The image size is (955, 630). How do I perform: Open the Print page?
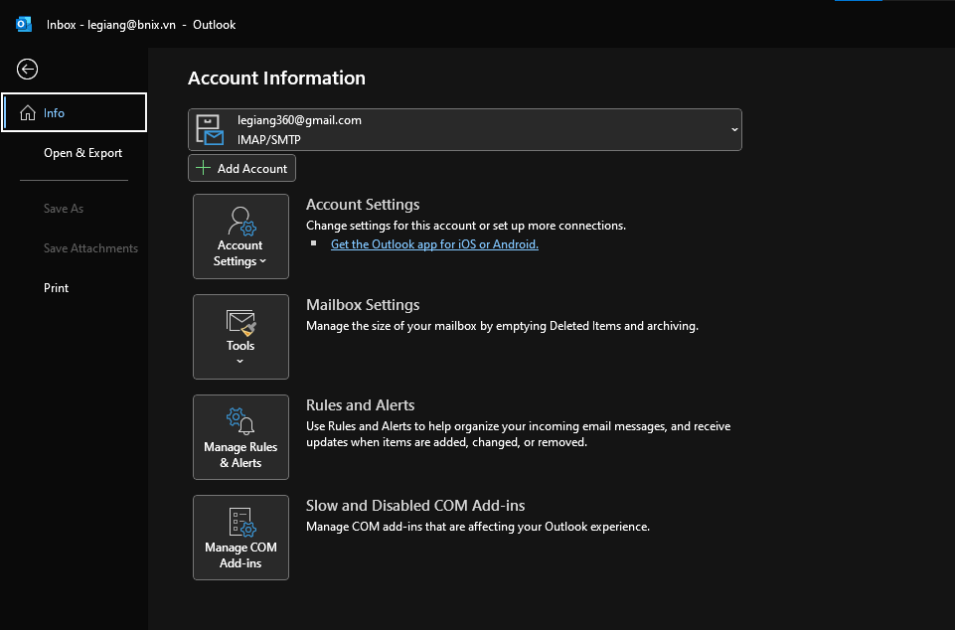(56, 288)
